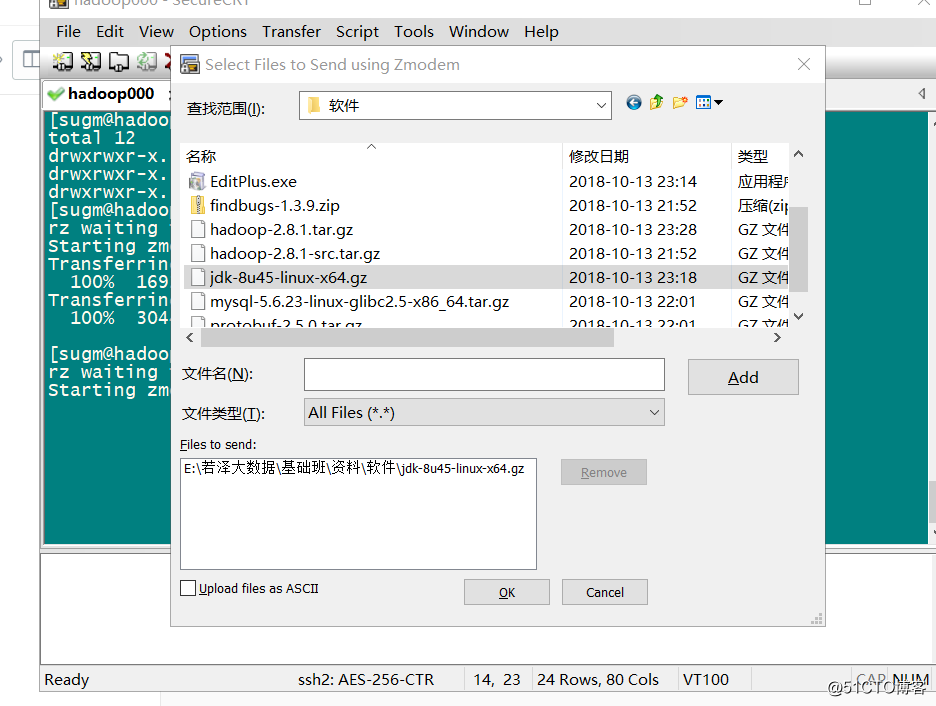
Task: Click the panel layout icon left of toolbar
Action: click(31, 59)
